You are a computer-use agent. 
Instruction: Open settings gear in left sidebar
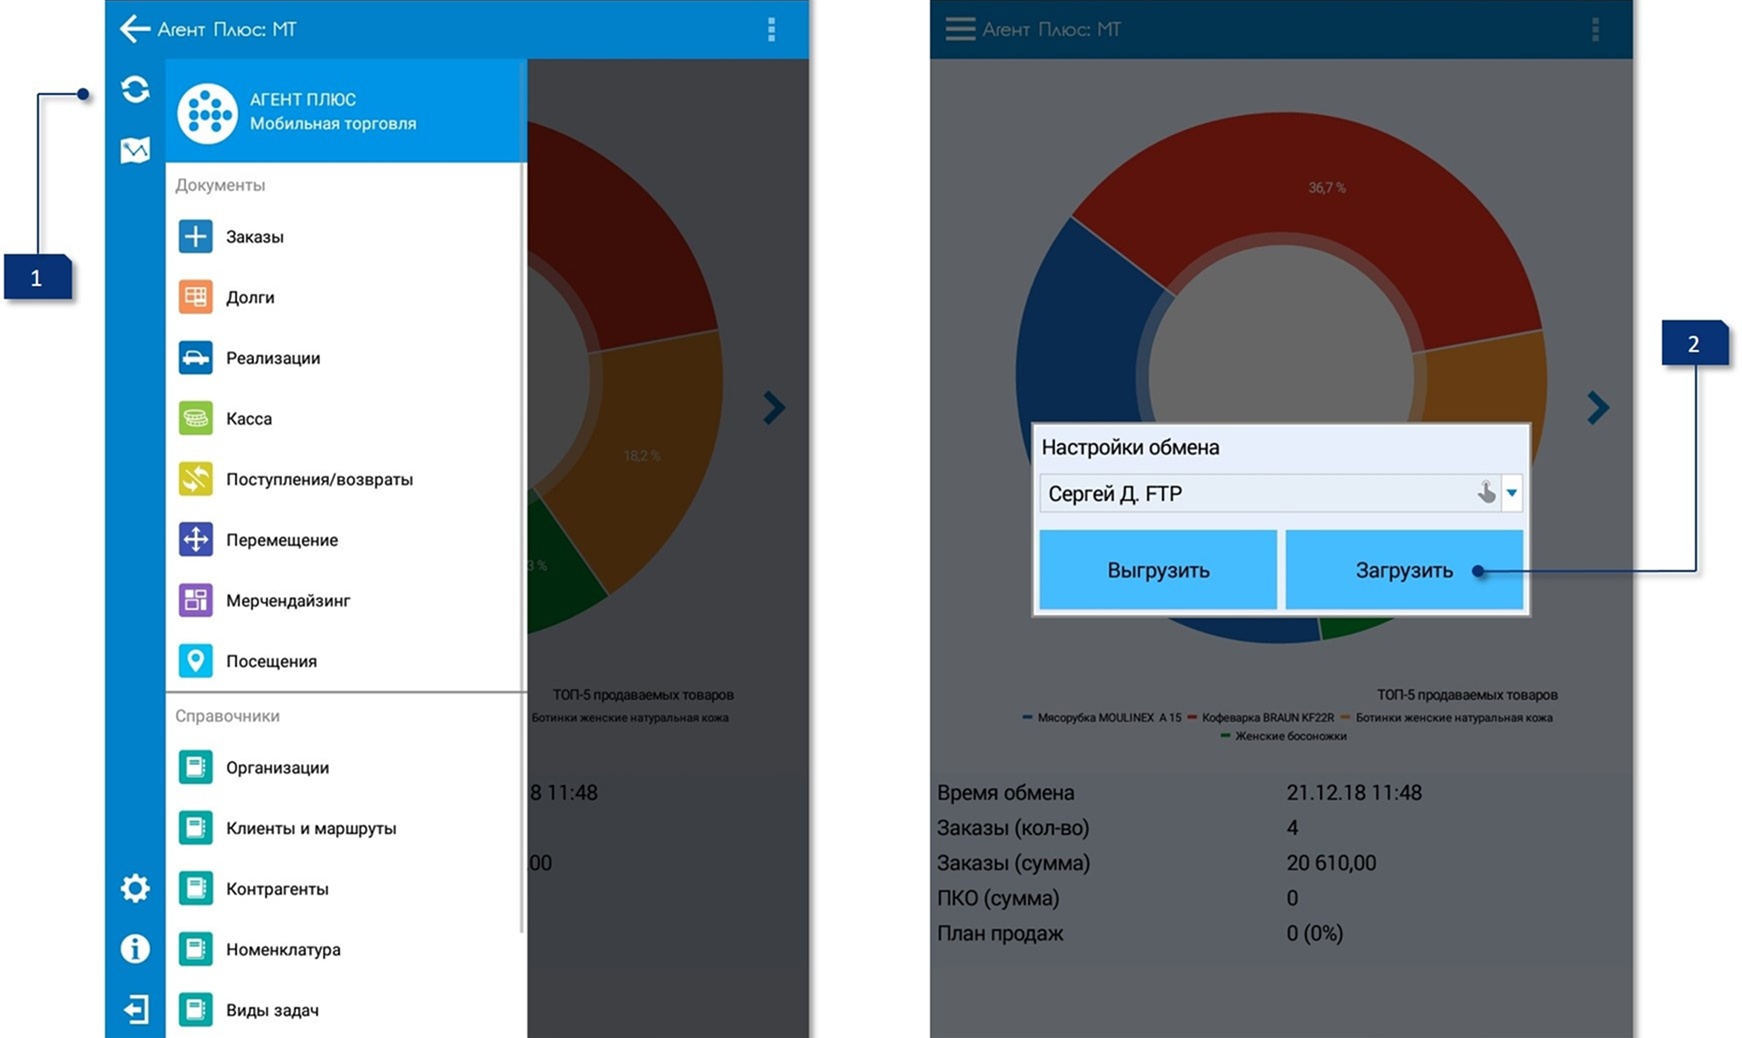tap(135, 888)
